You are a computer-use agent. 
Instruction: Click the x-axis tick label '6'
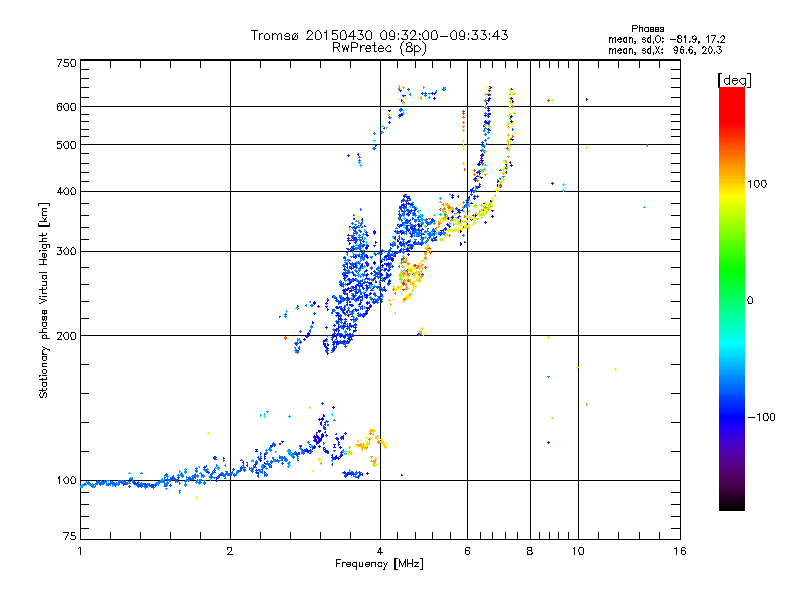pyautogui.click(x=467, y=551)
